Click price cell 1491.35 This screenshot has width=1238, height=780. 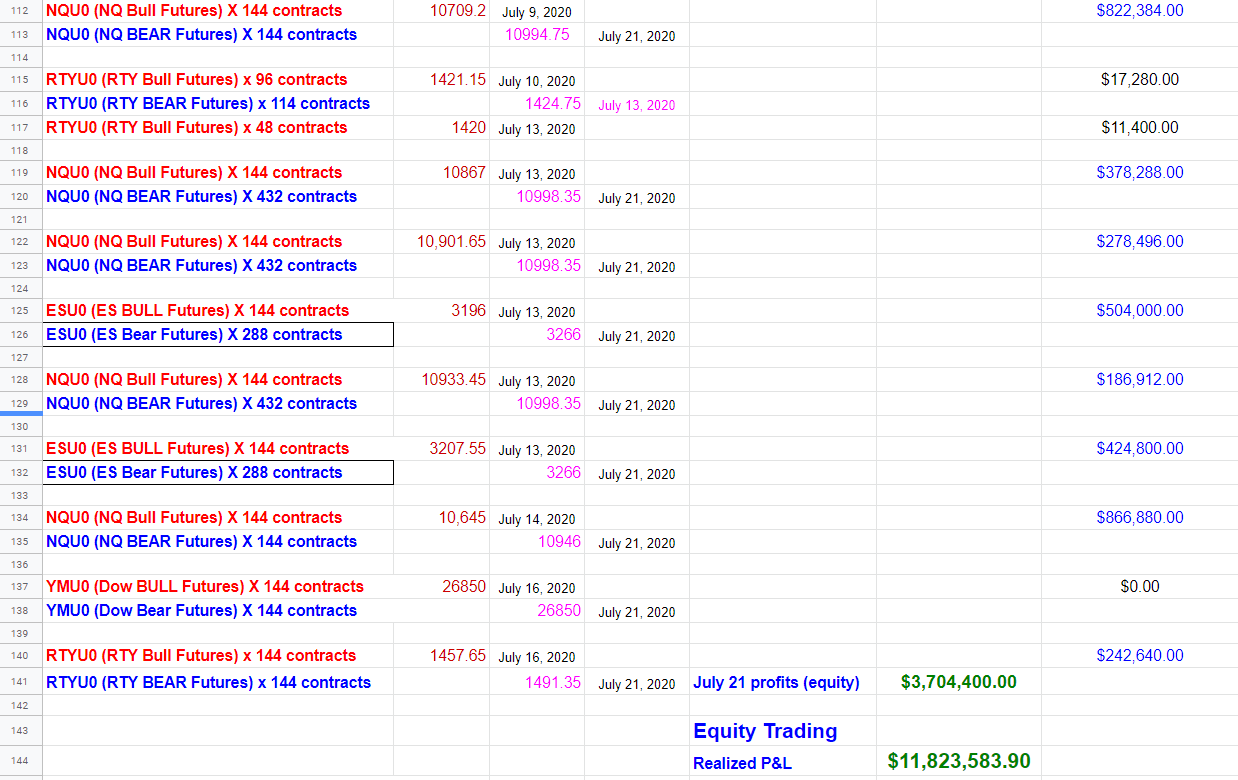tap(537, 682)
